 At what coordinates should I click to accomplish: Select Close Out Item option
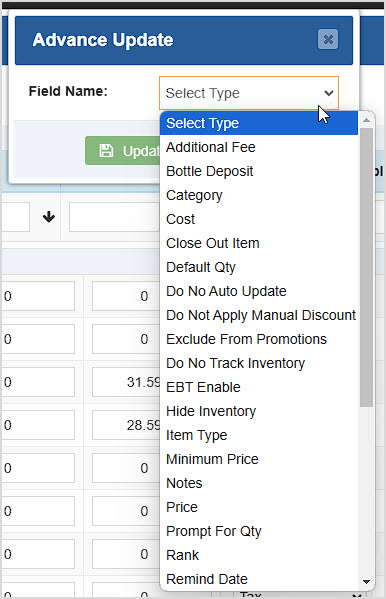pos(259,243)
